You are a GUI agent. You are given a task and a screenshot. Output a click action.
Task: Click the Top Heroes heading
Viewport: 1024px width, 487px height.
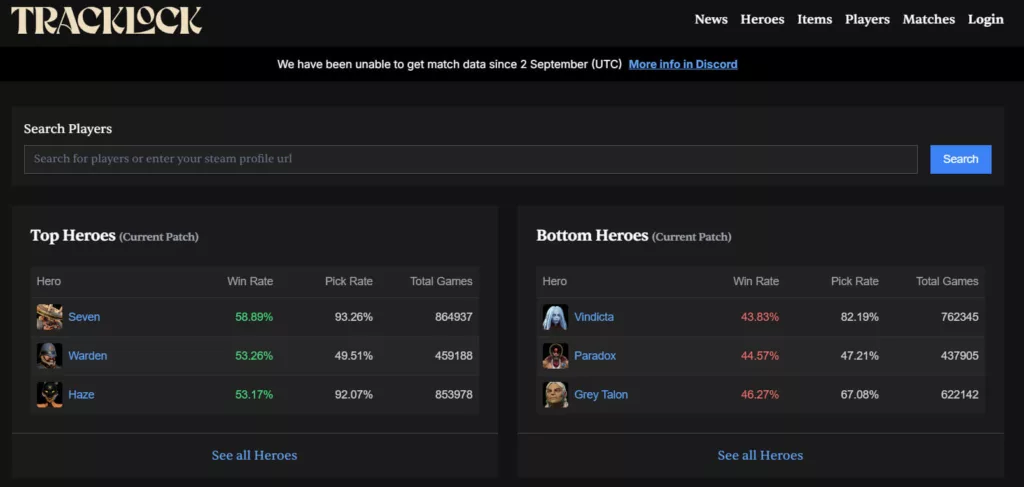tap(73, 236)
